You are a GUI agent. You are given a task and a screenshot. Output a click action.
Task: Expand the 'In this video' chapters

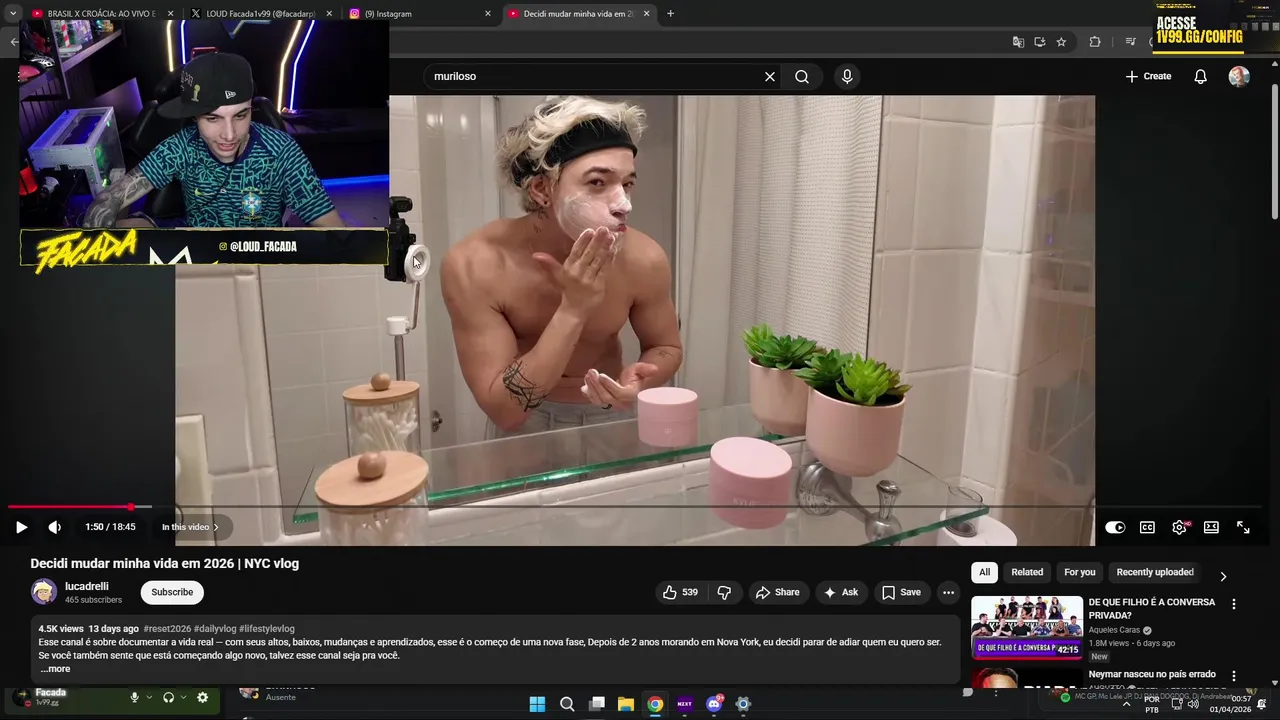(190, 527)
